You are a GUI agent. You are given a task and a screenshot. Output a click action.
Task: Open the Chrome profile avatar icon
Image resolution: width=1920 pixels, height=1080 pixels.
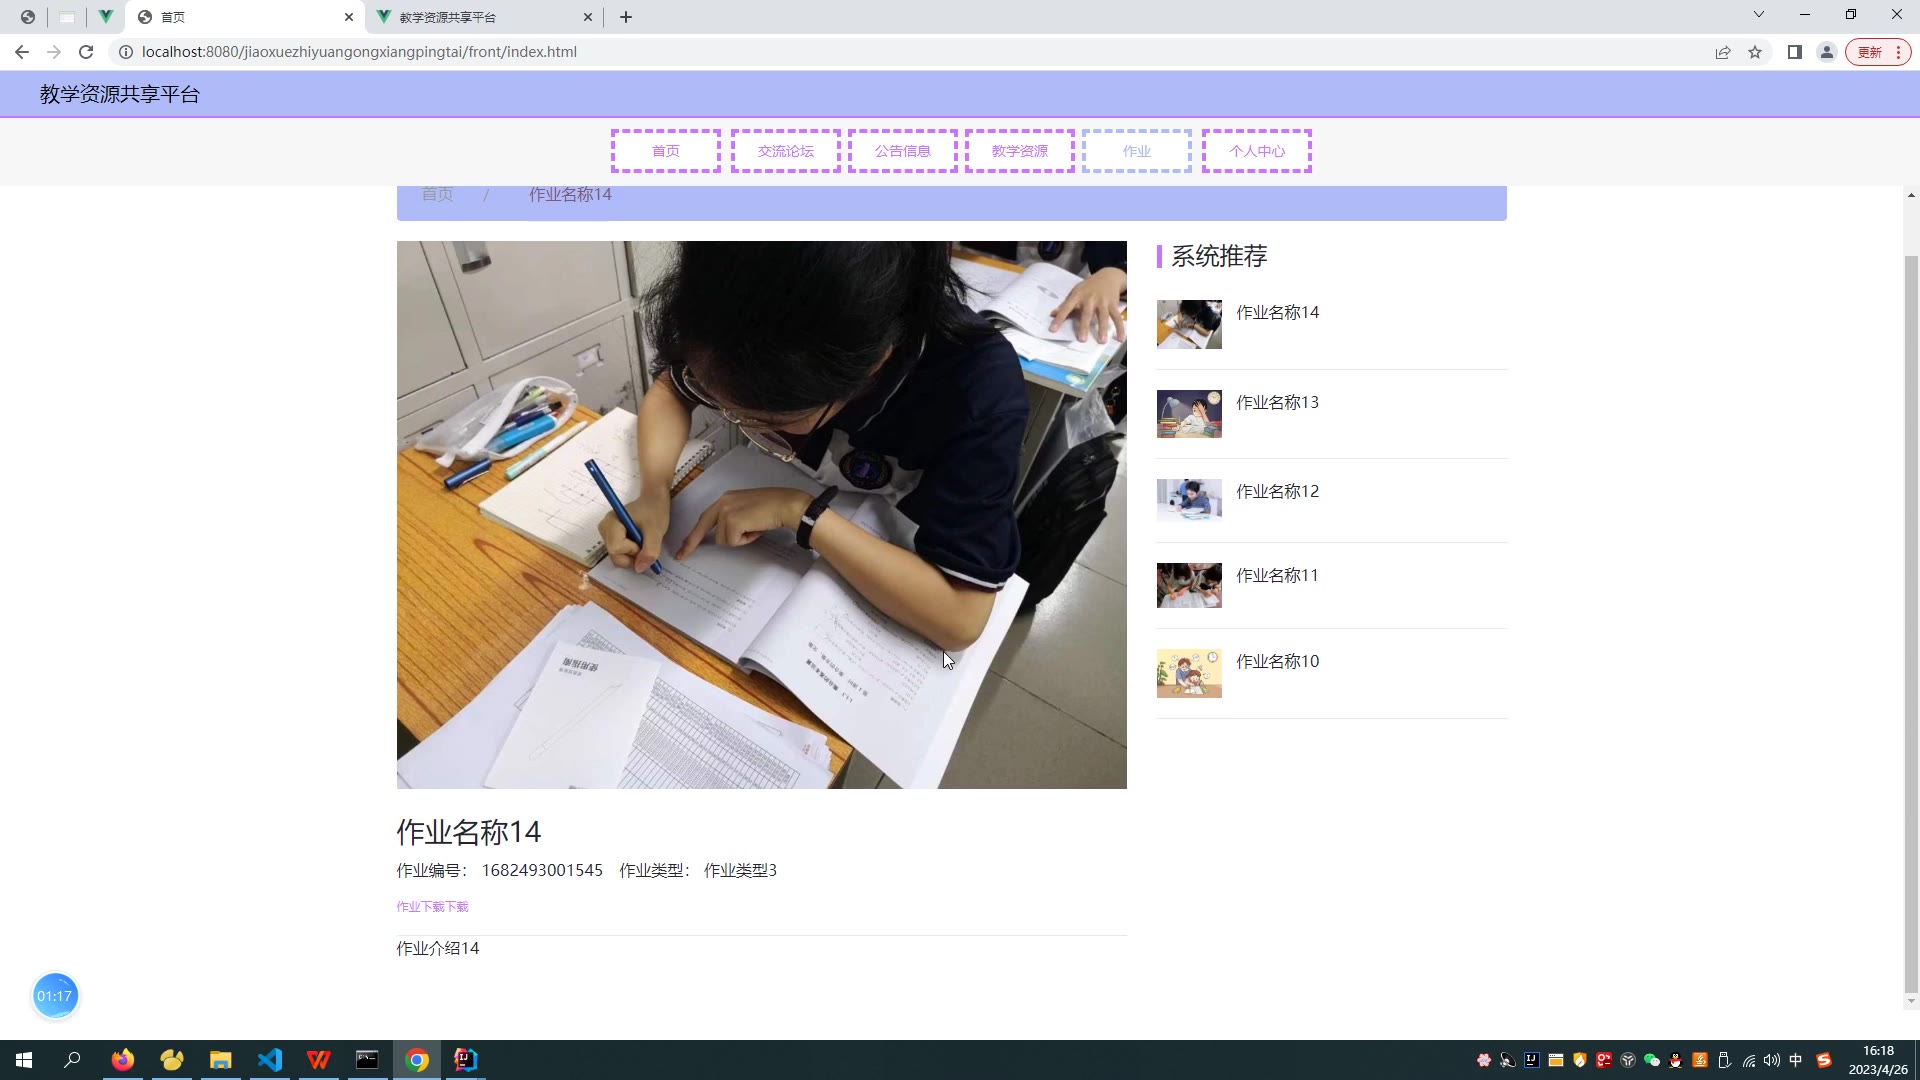coord(1827,52)
